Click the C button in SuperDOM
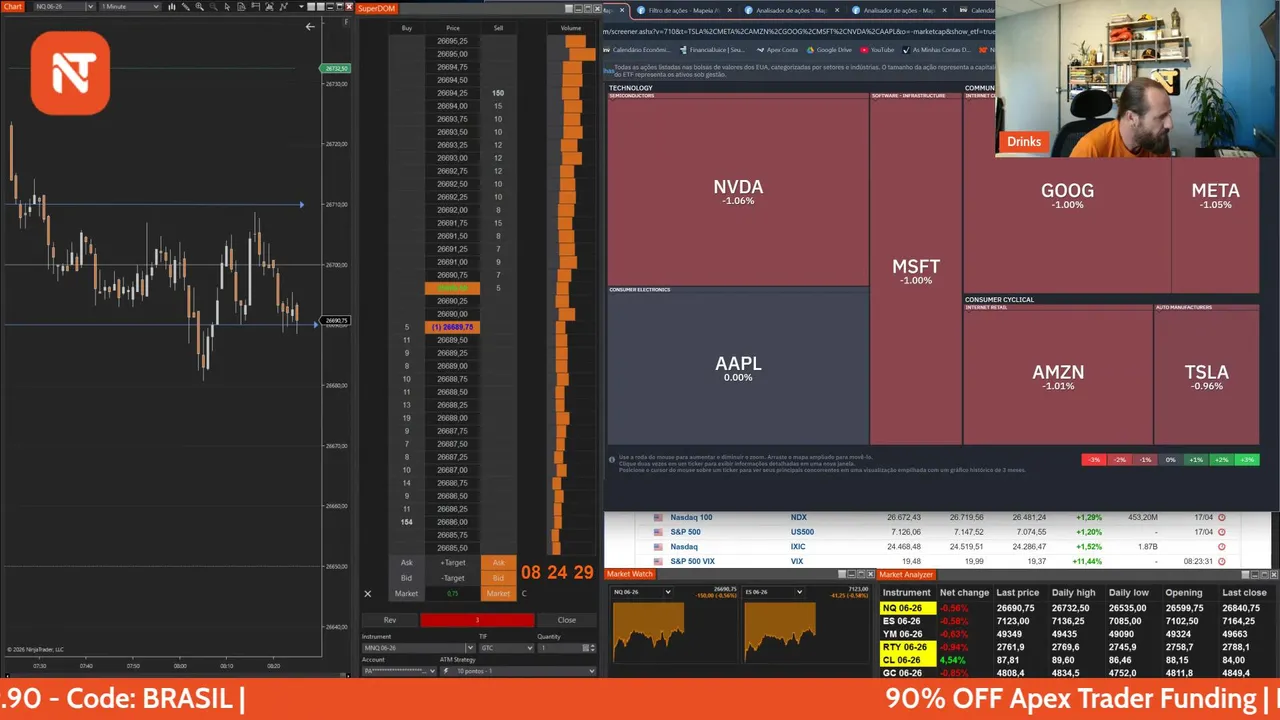The height and width of the screenshot is (720, 1280). [524, 594]
